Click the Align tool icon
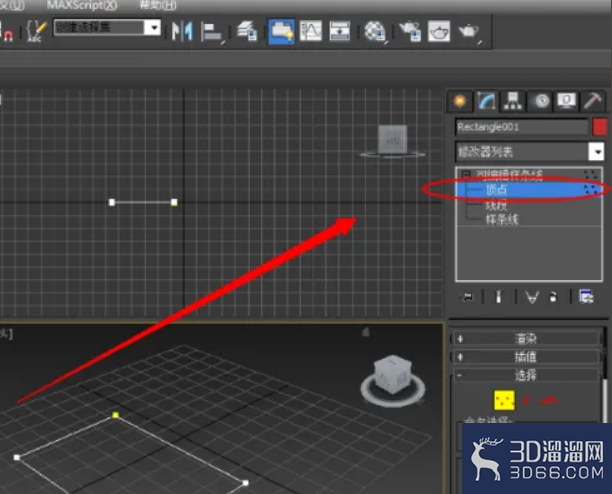The height and width of the screenshot is (494, 612). [x=211, y=32]
